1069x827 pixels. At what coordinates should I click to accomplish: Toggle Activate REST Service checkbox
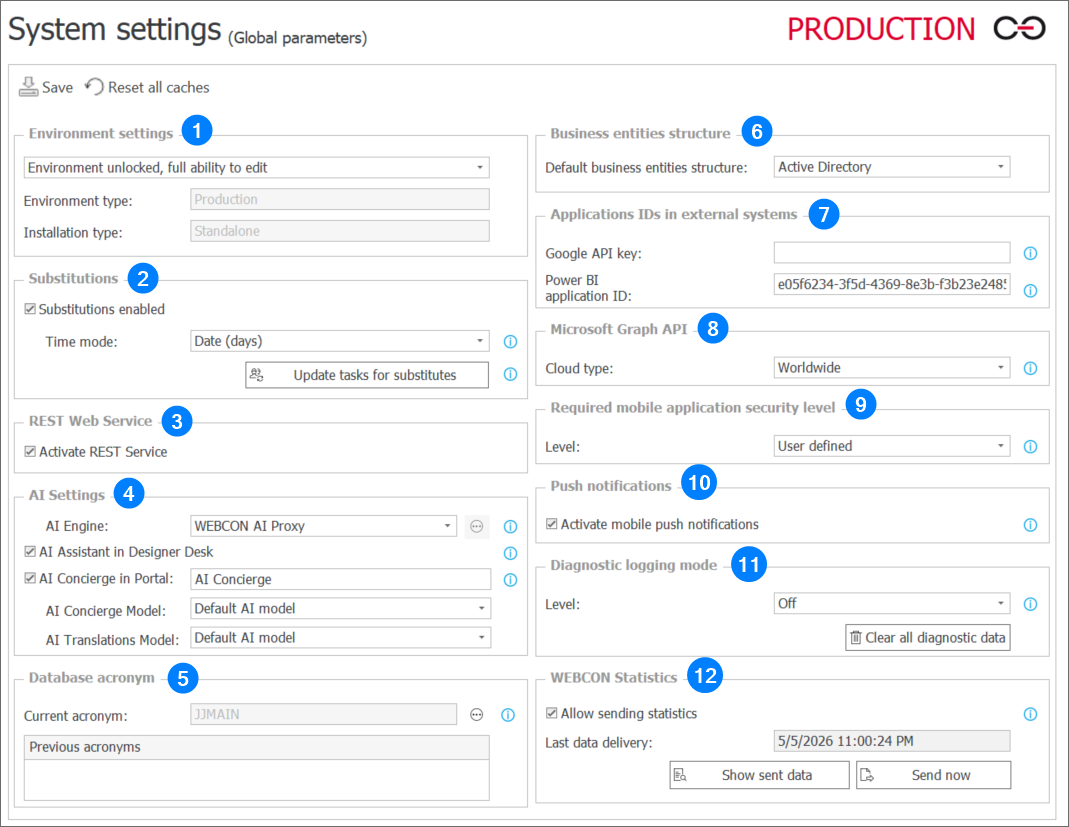click(x=30, y=451)
